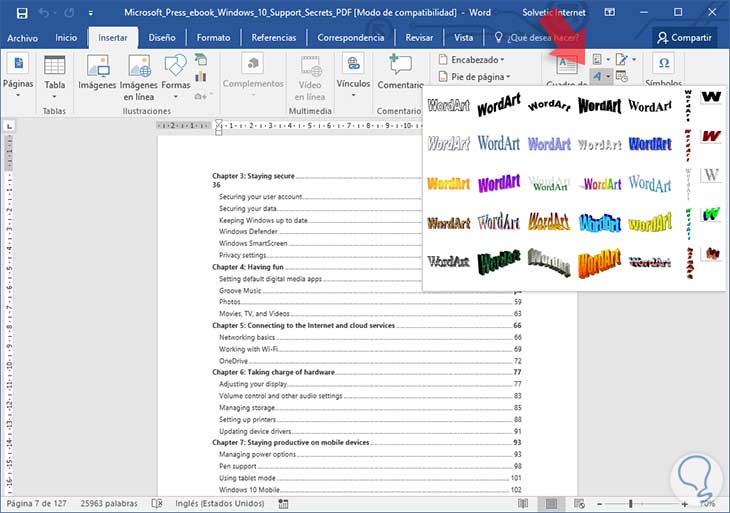Expand the Páginas dropdown arrow
Viewport: 730px width, 513px height.
tap(18, 95)
